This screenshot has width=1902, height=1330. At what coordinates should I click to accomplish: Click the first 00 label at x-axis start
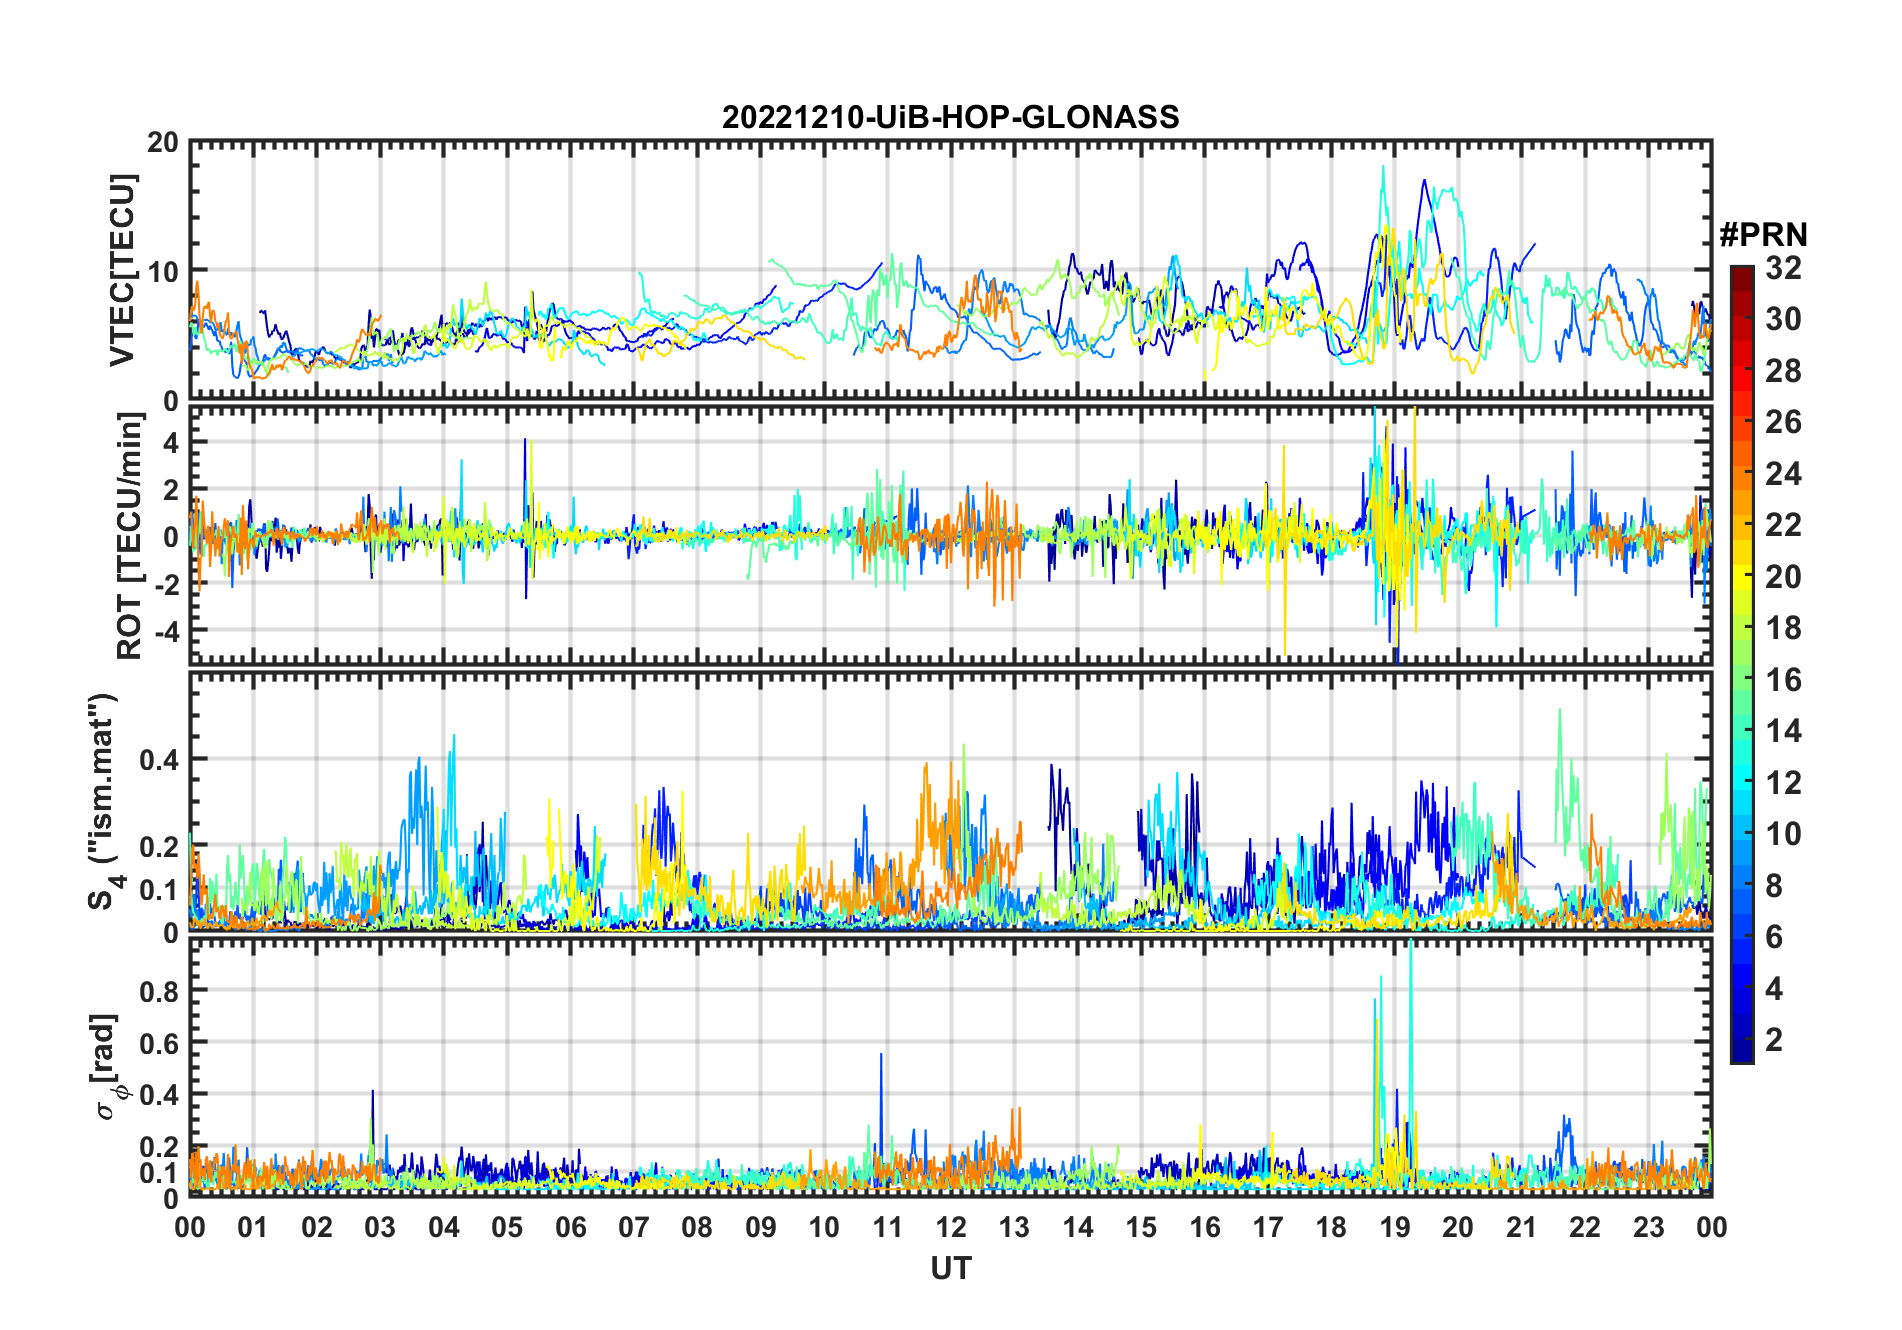tap(190, 1228)
